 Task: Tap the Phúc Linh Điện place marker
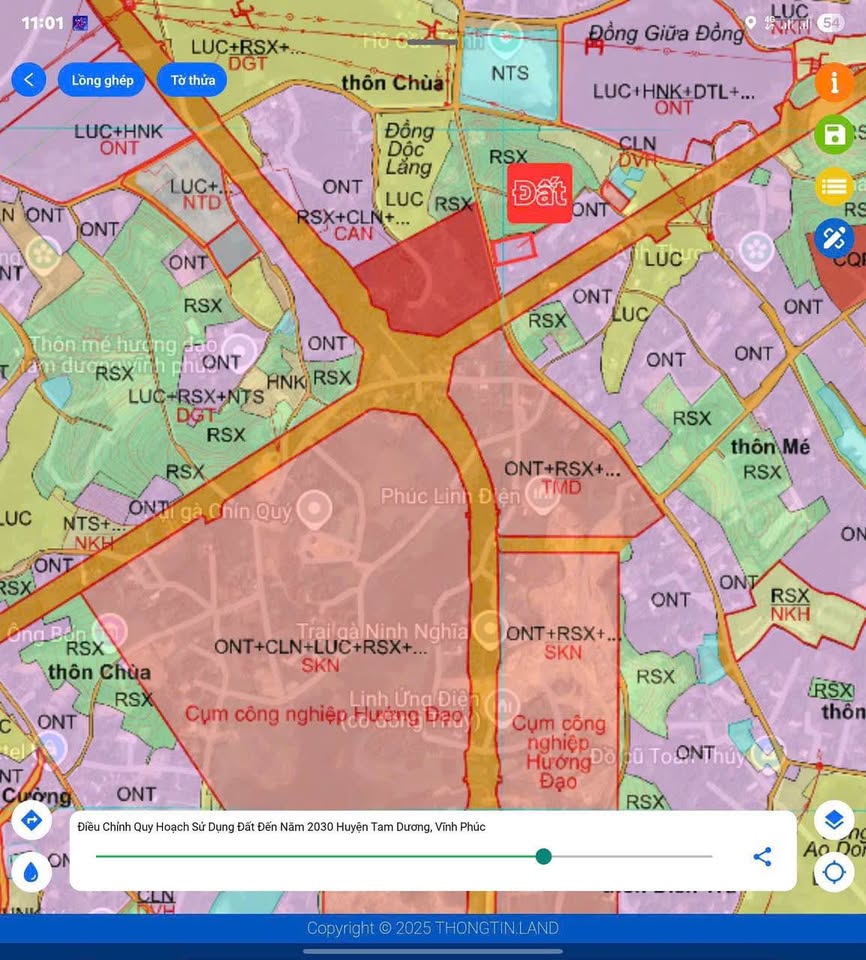click(543, 497)
